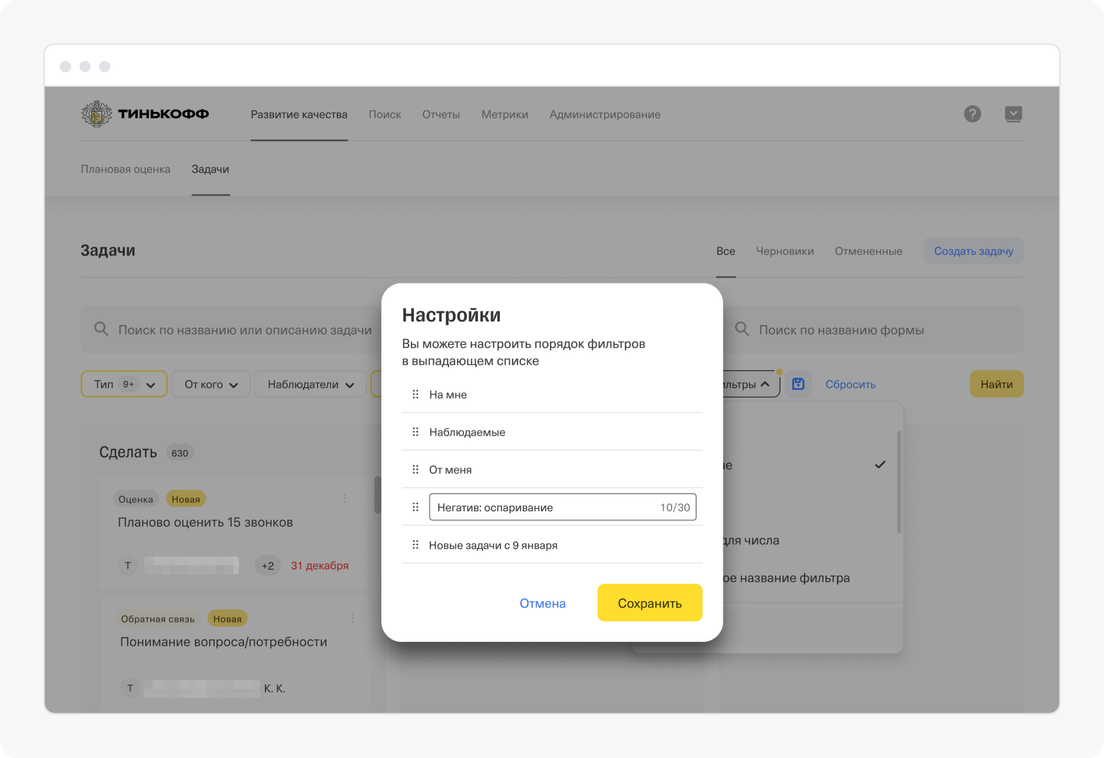This screenshot has width=1104, height=758.
Task: Edit the "Негатив: оспаривание" filter name field
Action: pyautogui.click(x=563, y=507)
